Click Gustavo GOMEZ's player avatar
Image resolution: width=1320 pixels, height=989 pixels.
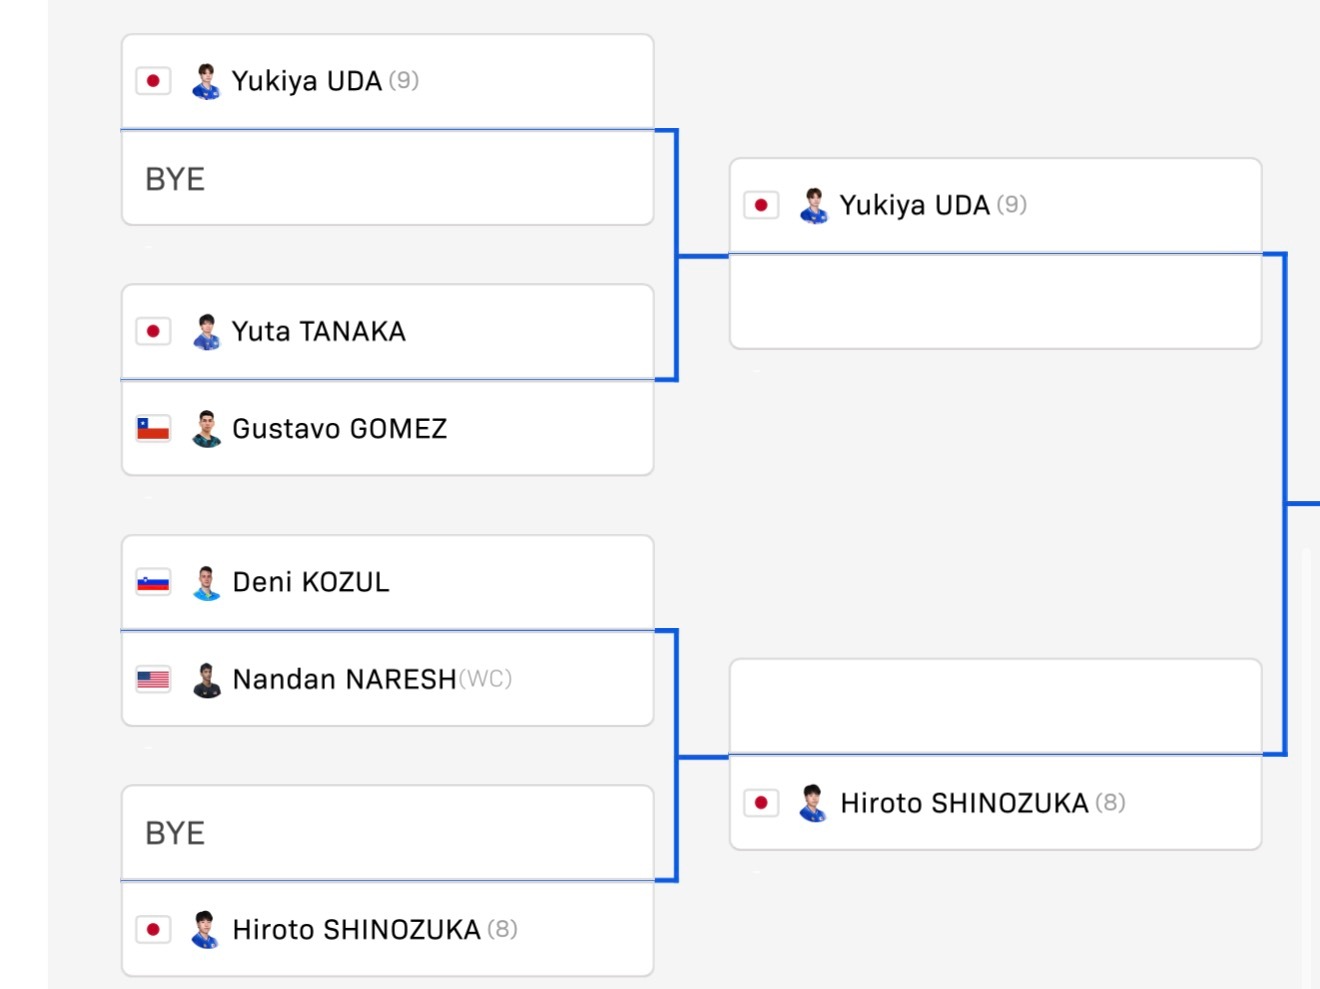click(x=206, y=429)
